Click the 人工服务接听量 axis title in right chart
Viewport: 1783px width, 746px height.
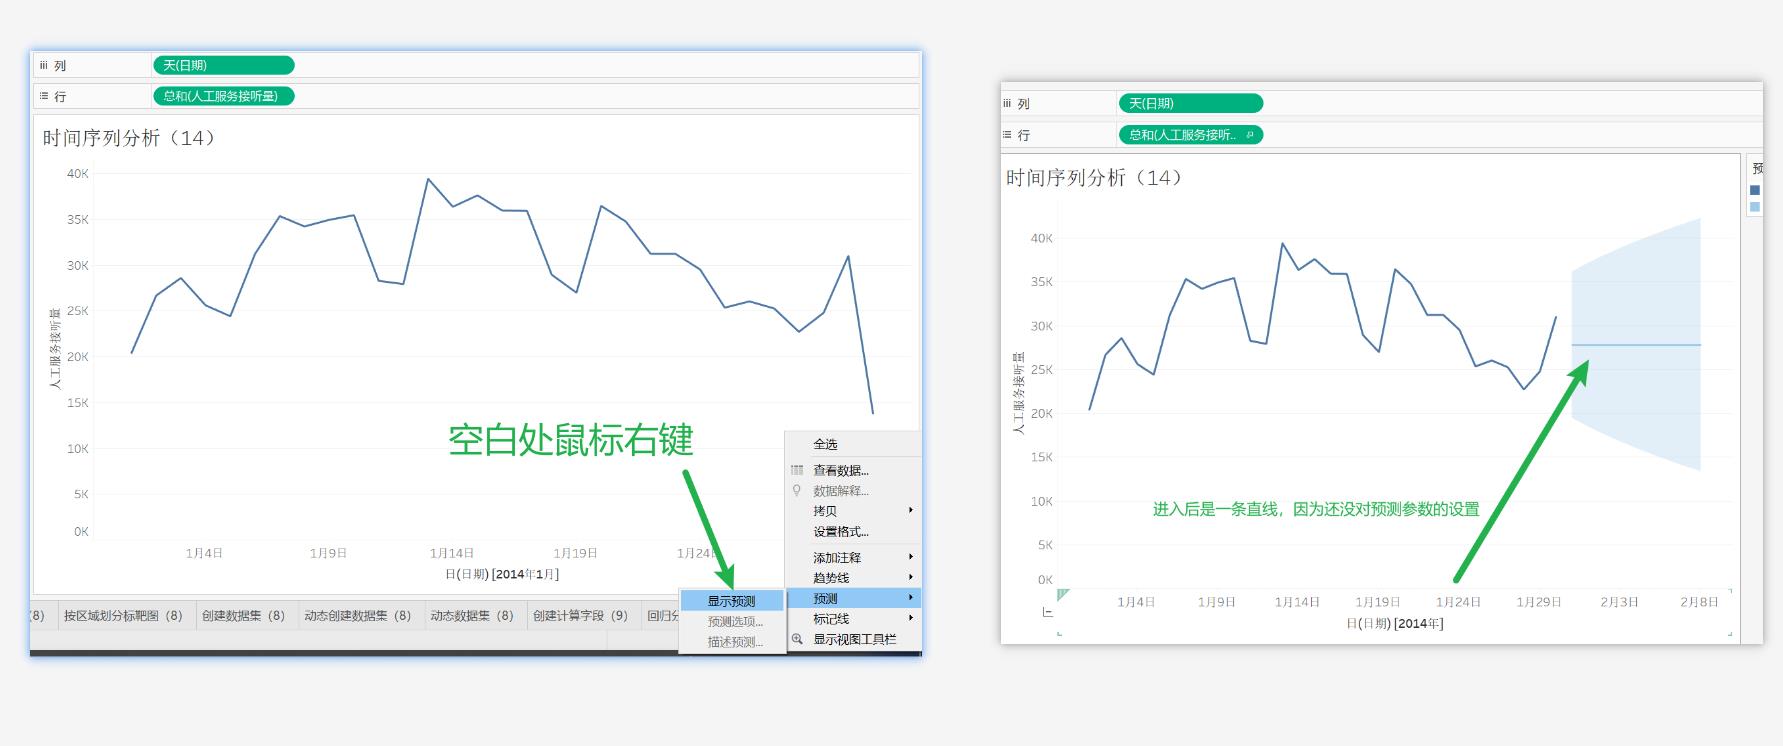click(x=1019, y=393)
